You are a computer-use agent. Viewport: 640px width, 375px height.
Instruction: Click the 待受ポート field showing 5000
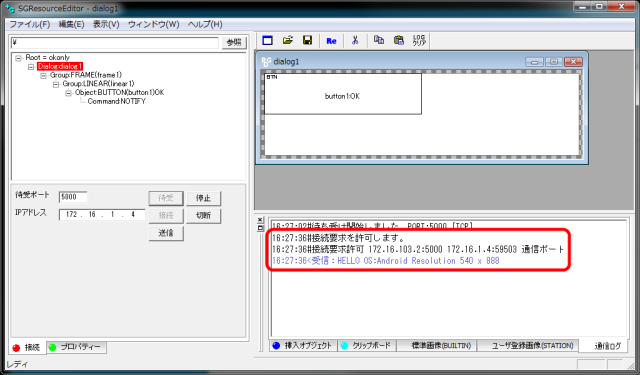point(73,197)
